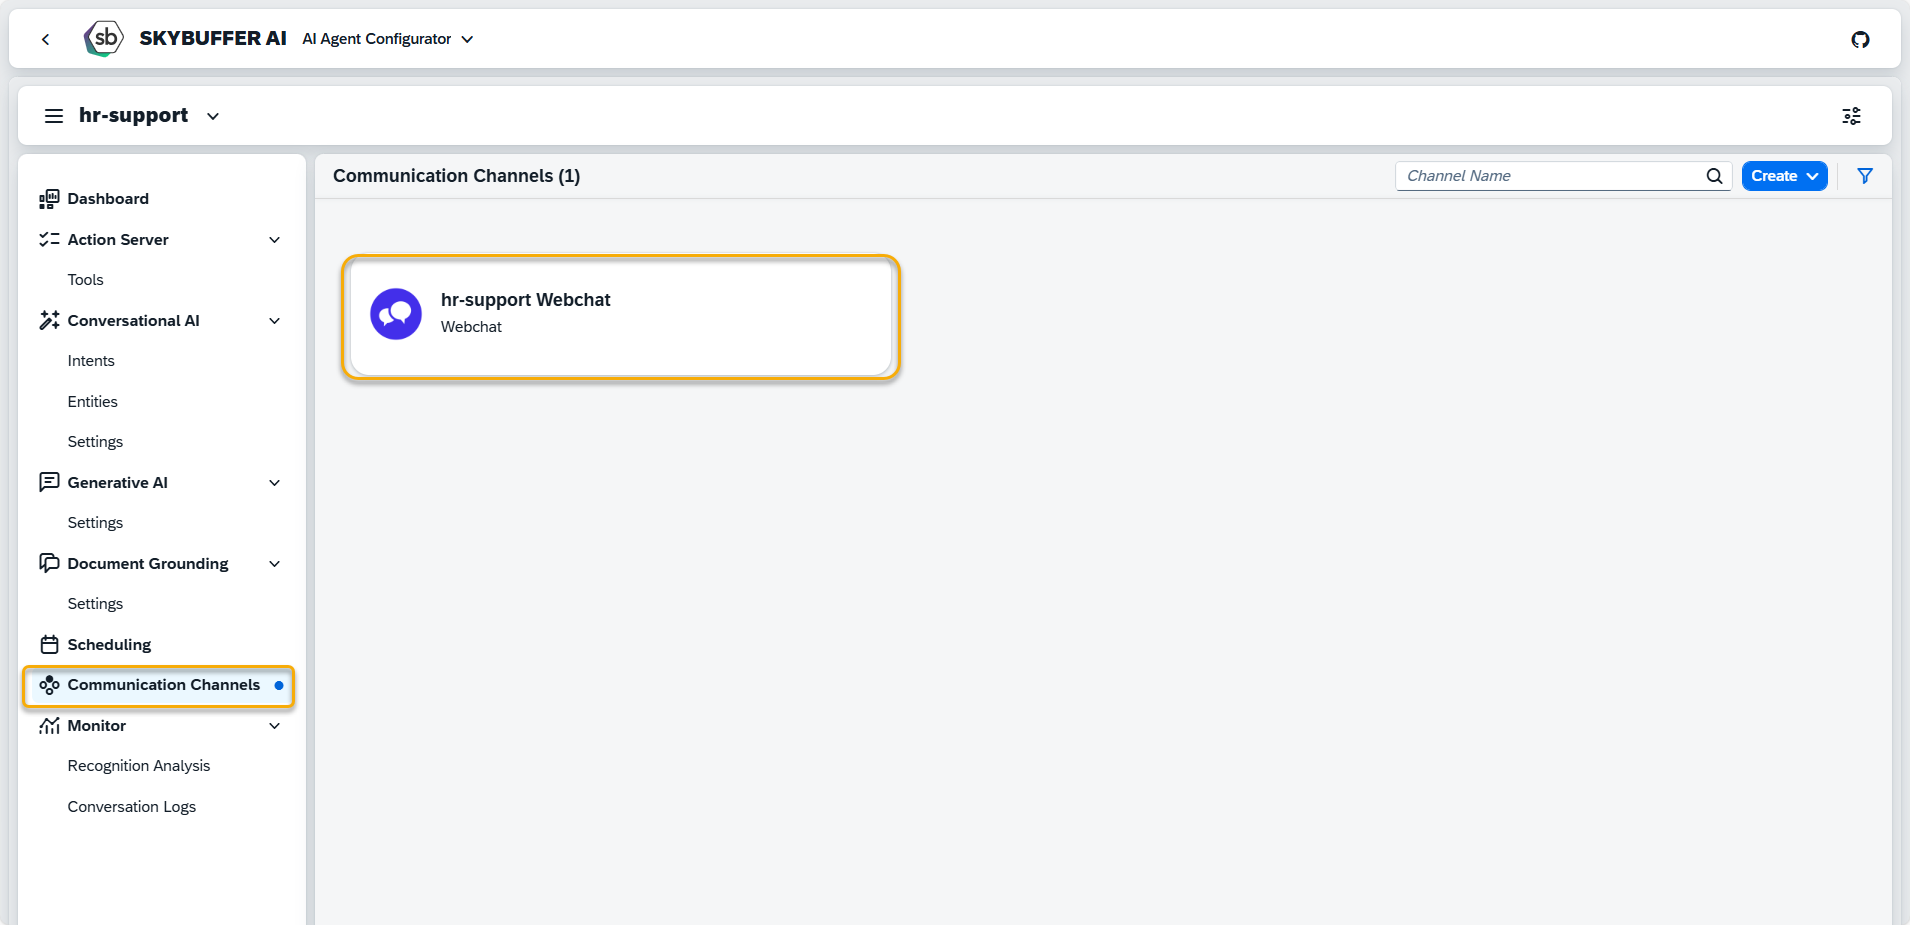
Task: Collapse the Conversational AI section
Action: [274, 321]
